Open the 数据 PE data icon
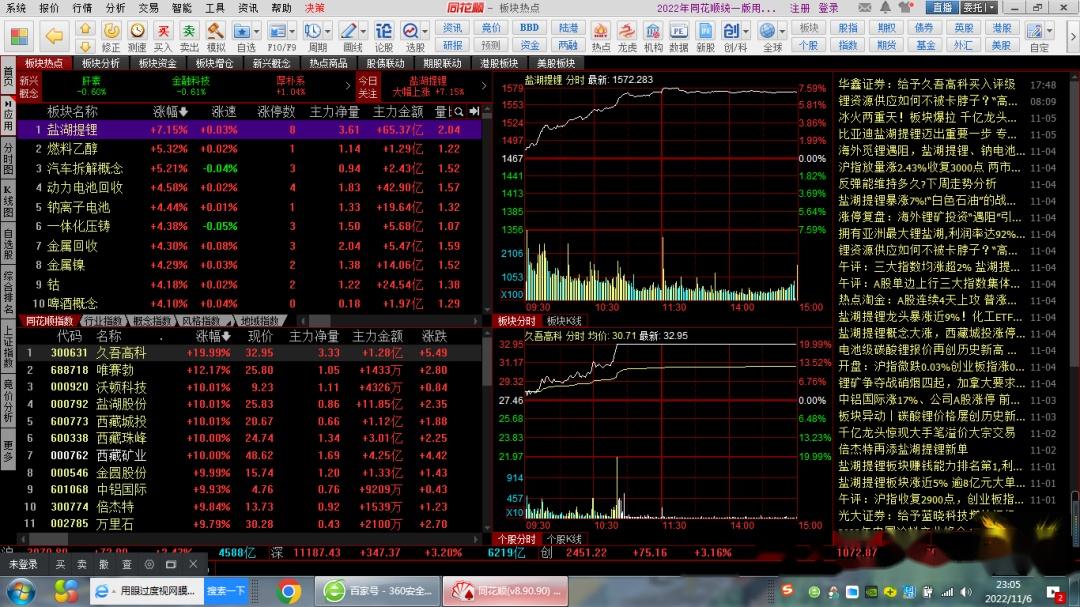This screenshot has height=607, width=1080. pyautogui.click(x=678, y=37)
